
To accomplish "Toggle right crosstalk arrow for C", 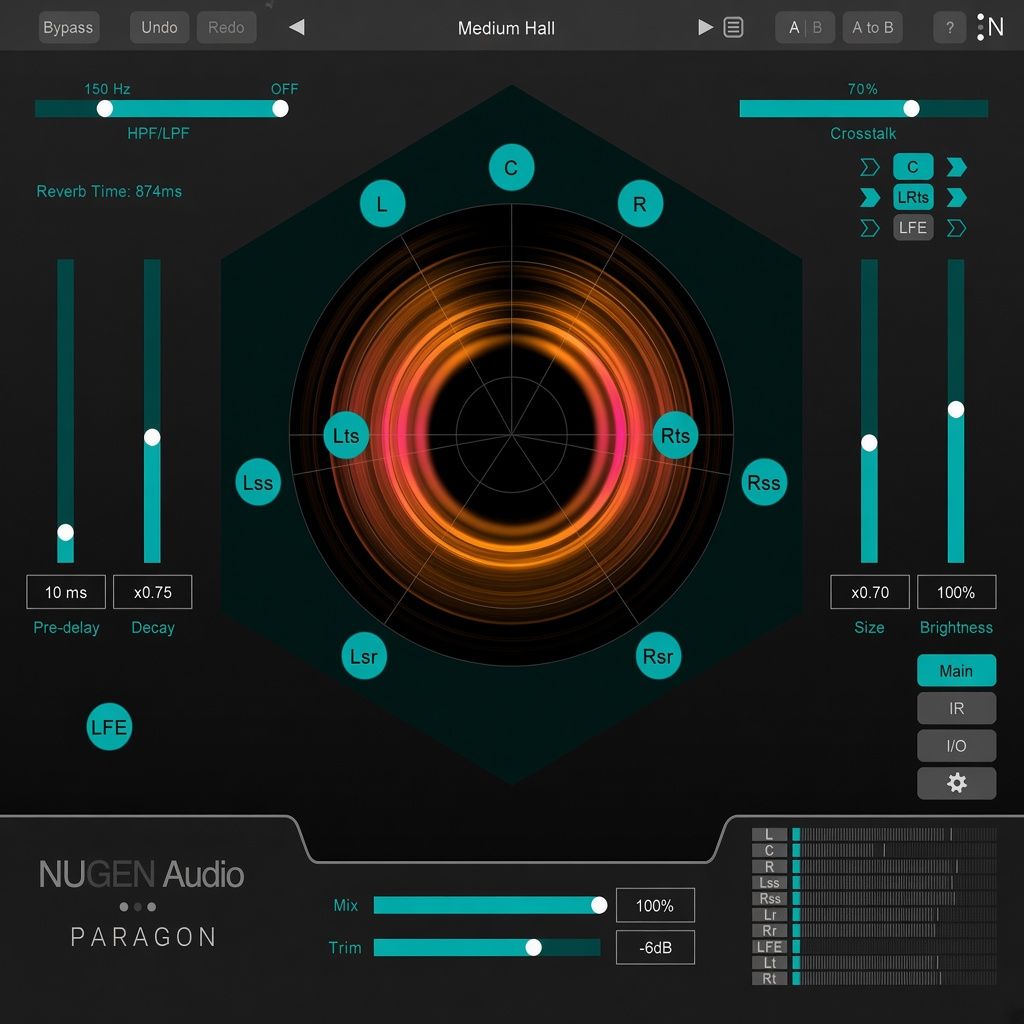I will [x=956, y=167].
